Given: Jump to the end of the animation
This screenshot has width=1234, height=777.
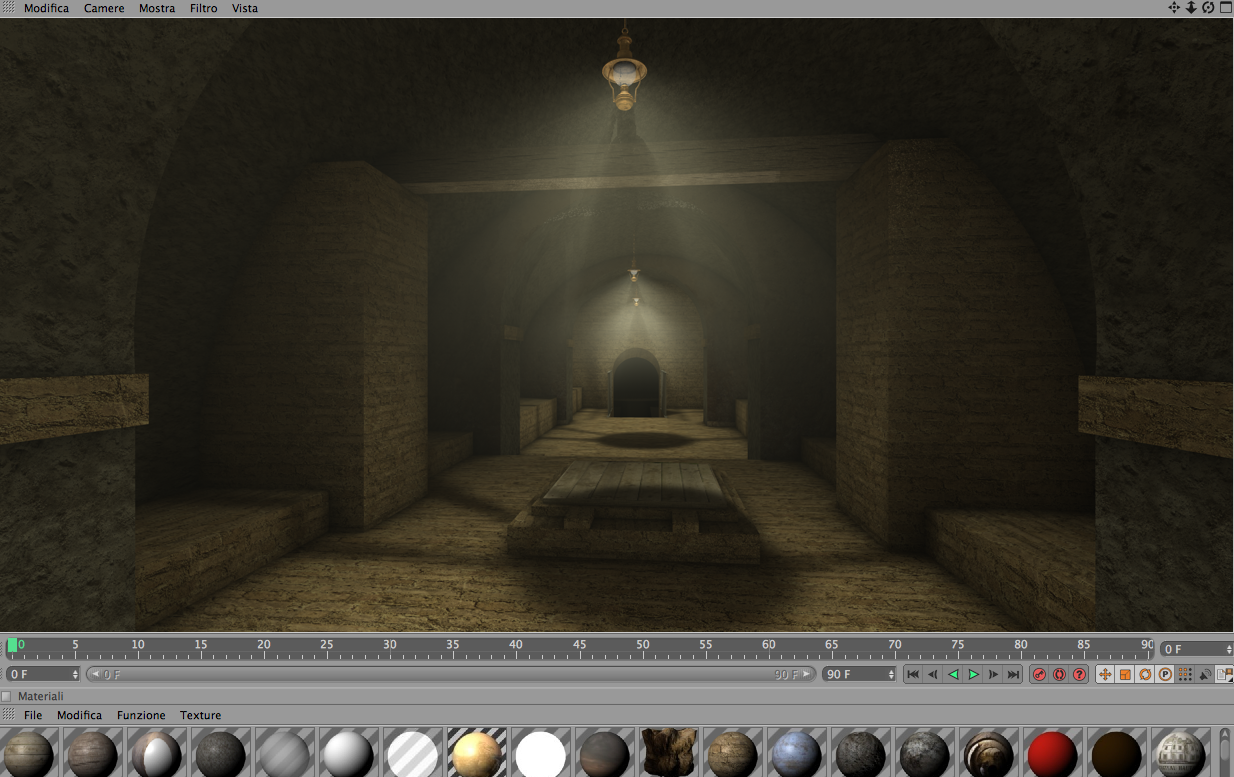Looking at the screenshot, I should pos(1013,675).
